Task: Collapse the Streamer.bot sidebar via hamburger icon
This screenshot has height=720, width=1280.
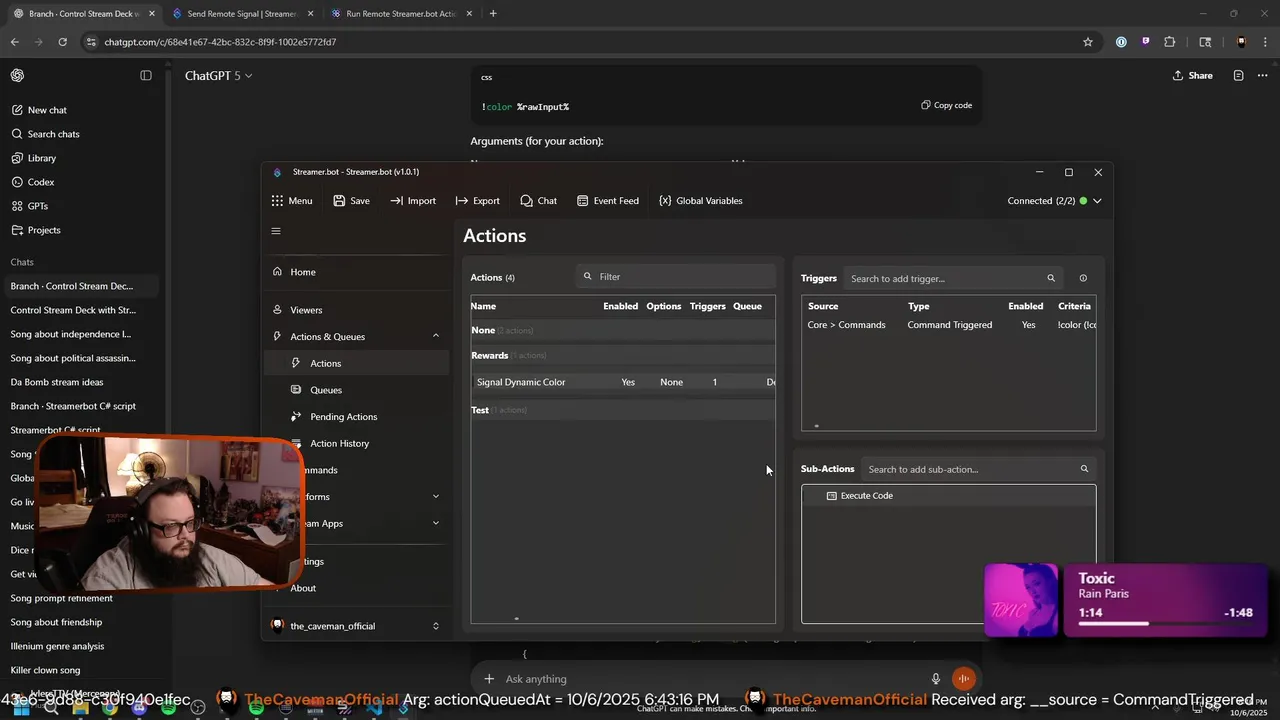Action: click(276, 231)
